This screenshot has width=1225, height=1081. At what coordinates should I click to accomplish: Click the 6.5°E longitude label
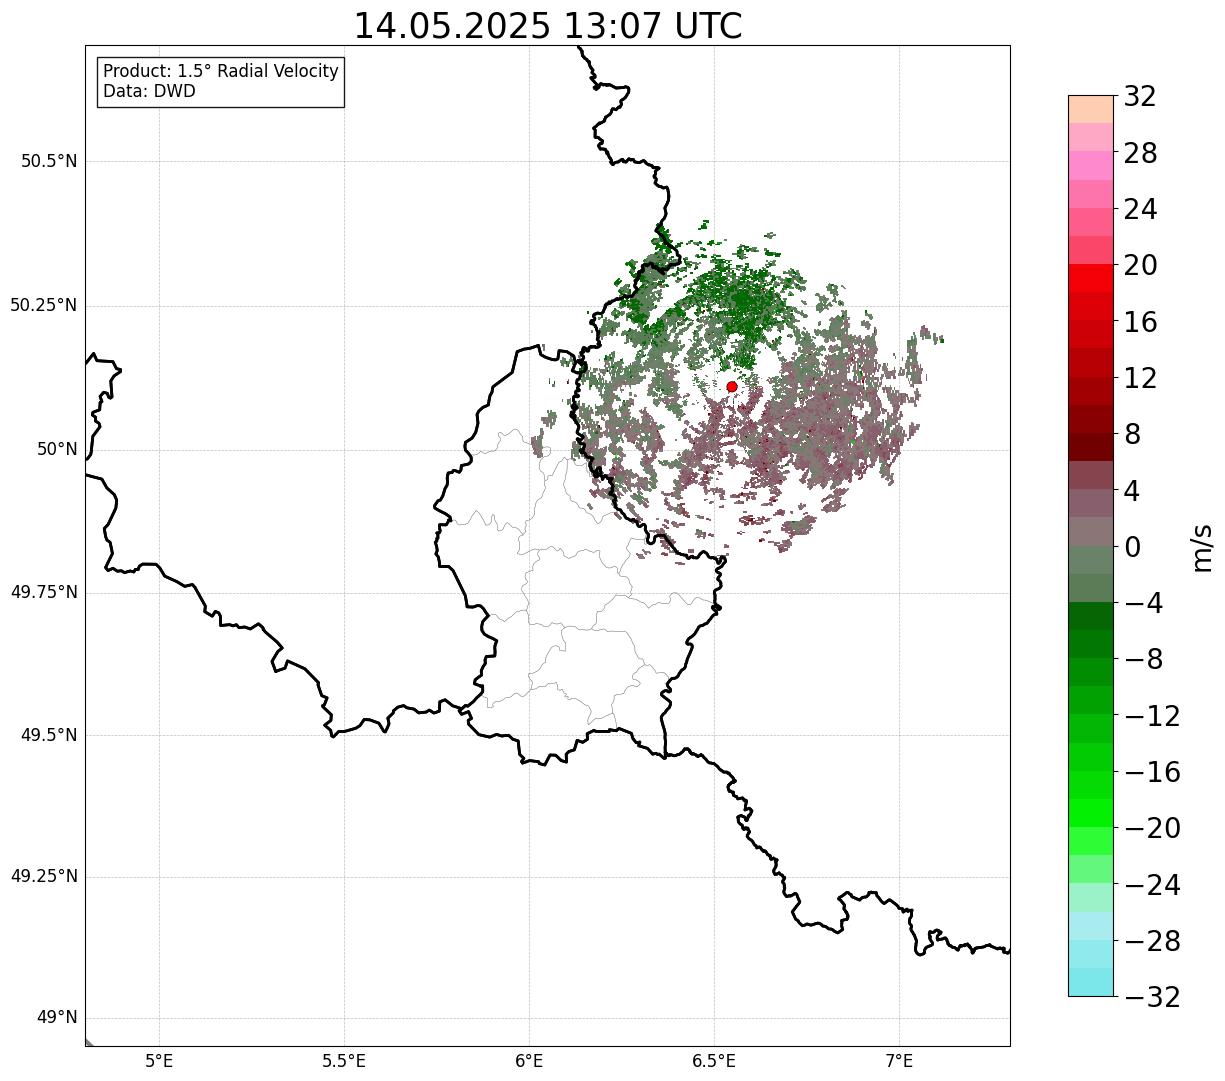tap(714, 1060)
